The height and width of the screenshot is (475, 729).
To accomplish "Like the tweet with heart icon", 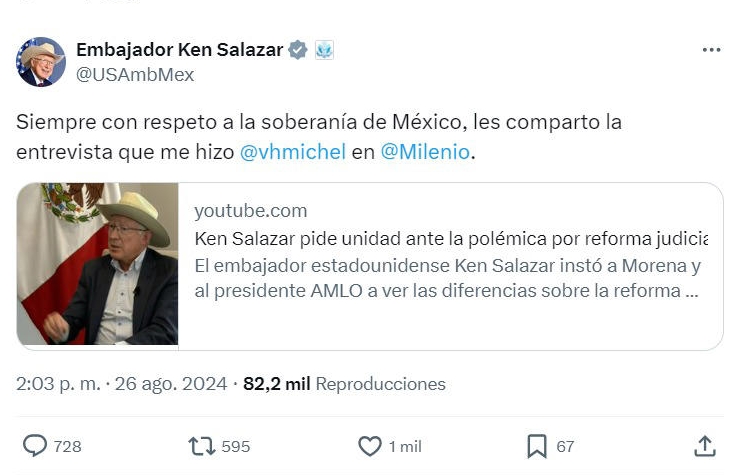I will point(370,446).
